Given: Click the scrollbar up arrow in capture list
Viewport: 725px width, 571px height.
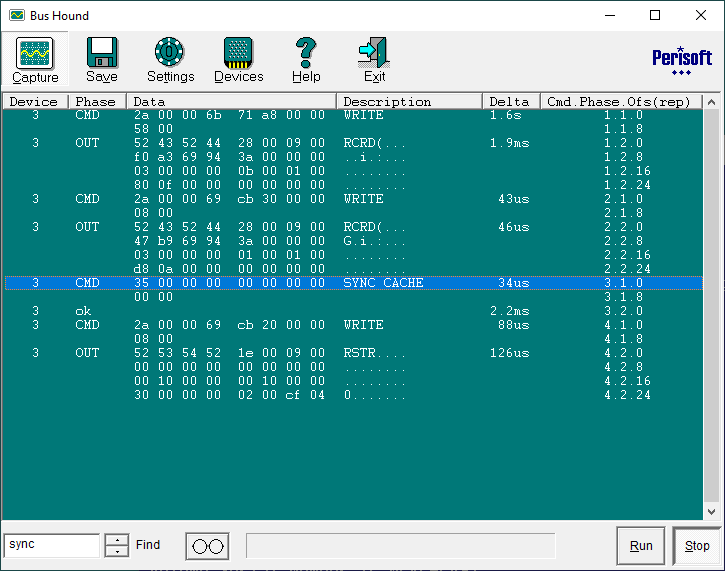Looking at the screenshot, I should point(711,102).
